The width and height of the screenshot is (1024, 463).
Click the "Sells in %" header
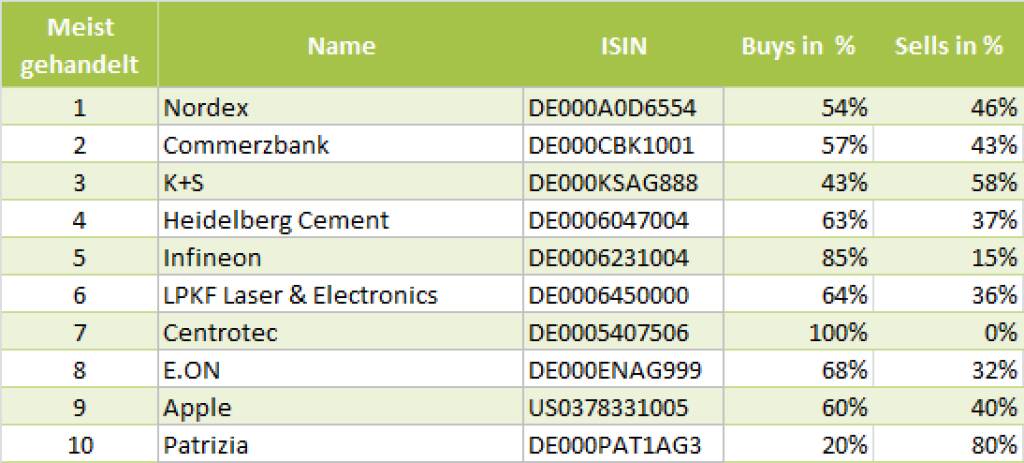tap(948, 46)
